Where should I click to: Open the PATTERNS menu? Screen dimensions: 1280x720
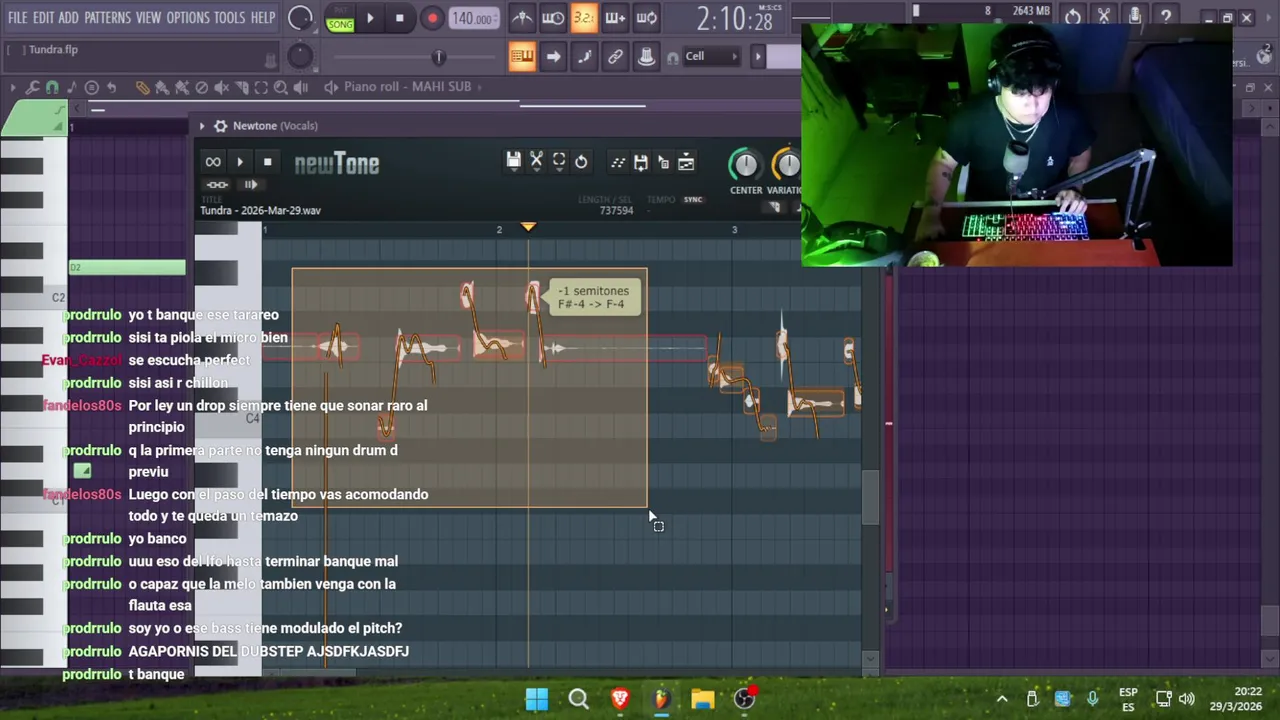(x=107, y=18)
